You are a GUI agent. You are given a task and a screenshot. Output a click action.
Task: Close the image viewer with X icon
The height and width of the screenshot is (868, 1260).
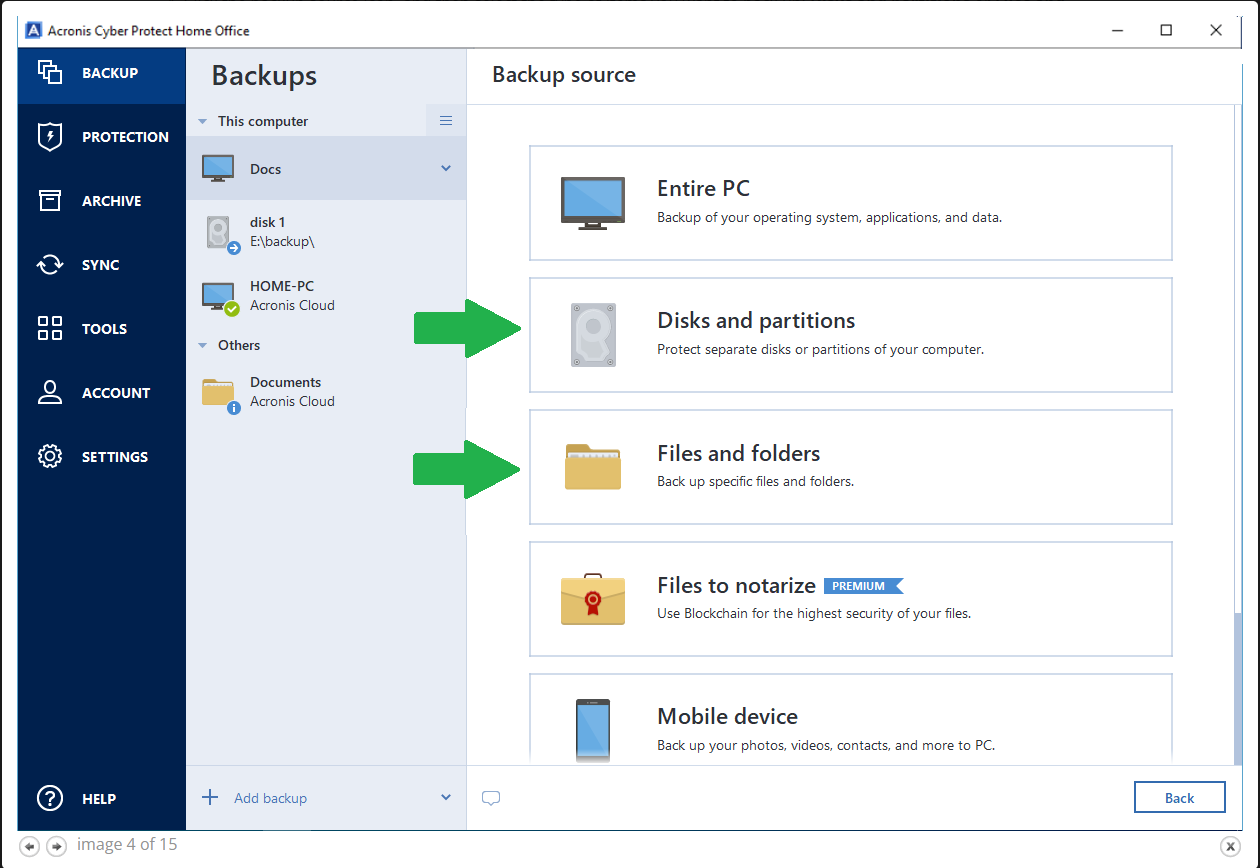point(1231,846)
